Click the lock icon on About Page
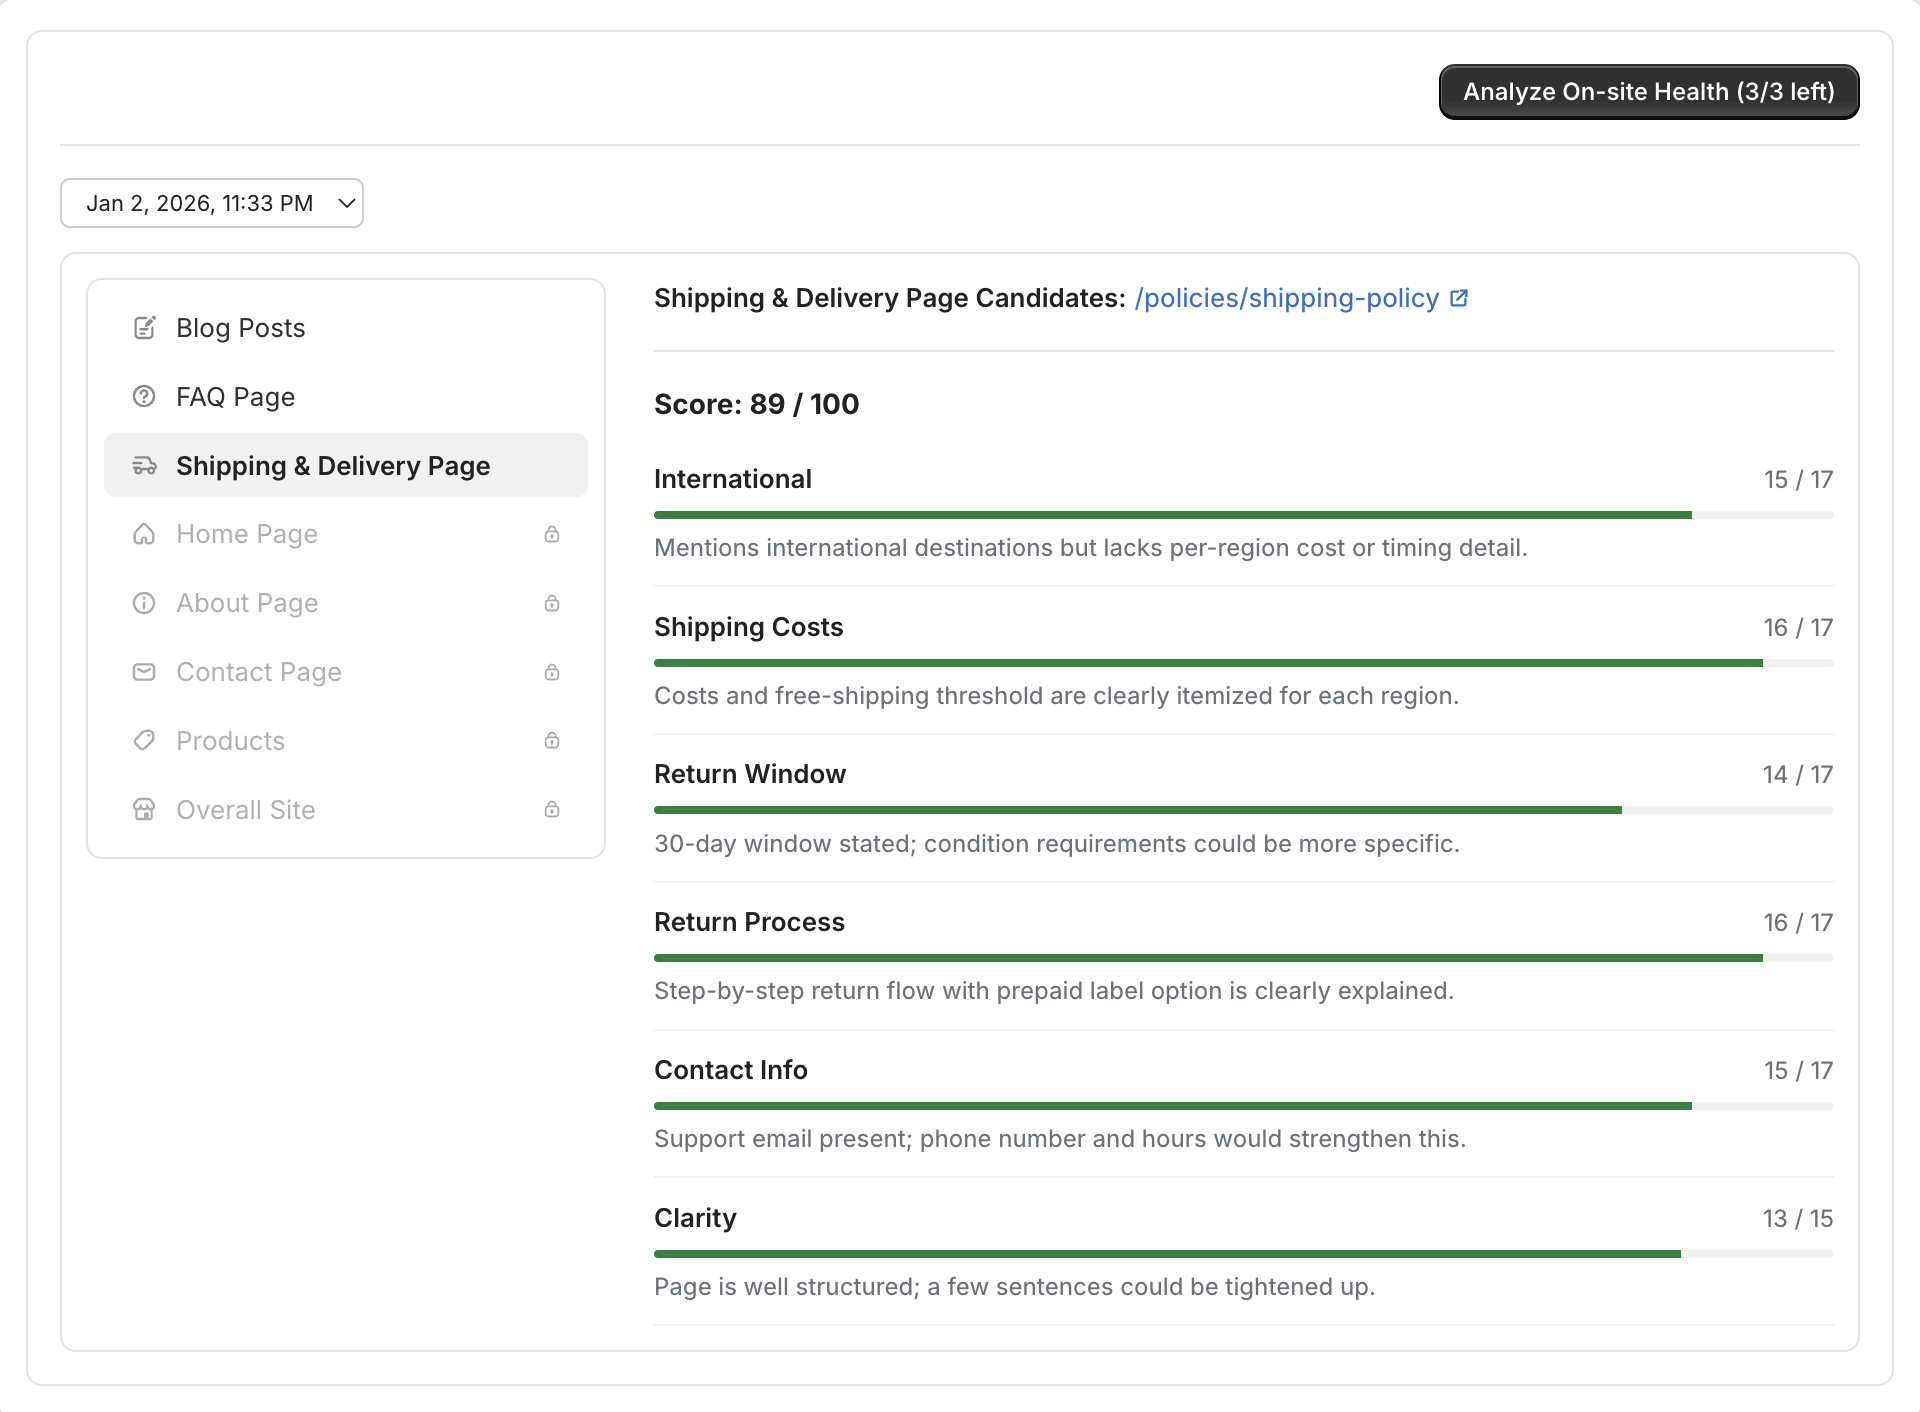 coord(552,603)
